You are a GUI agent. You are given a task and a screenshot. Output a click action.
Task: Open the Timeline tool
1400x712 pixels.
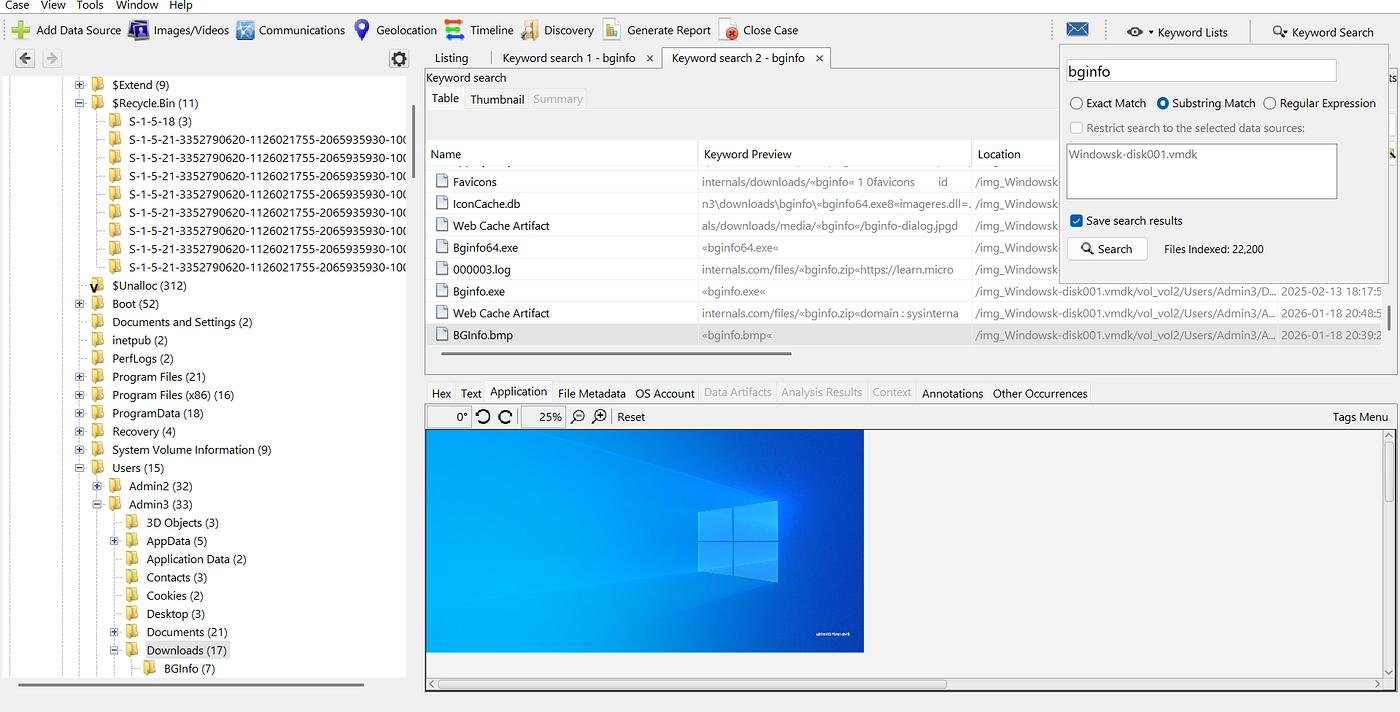tap(455, 30)
